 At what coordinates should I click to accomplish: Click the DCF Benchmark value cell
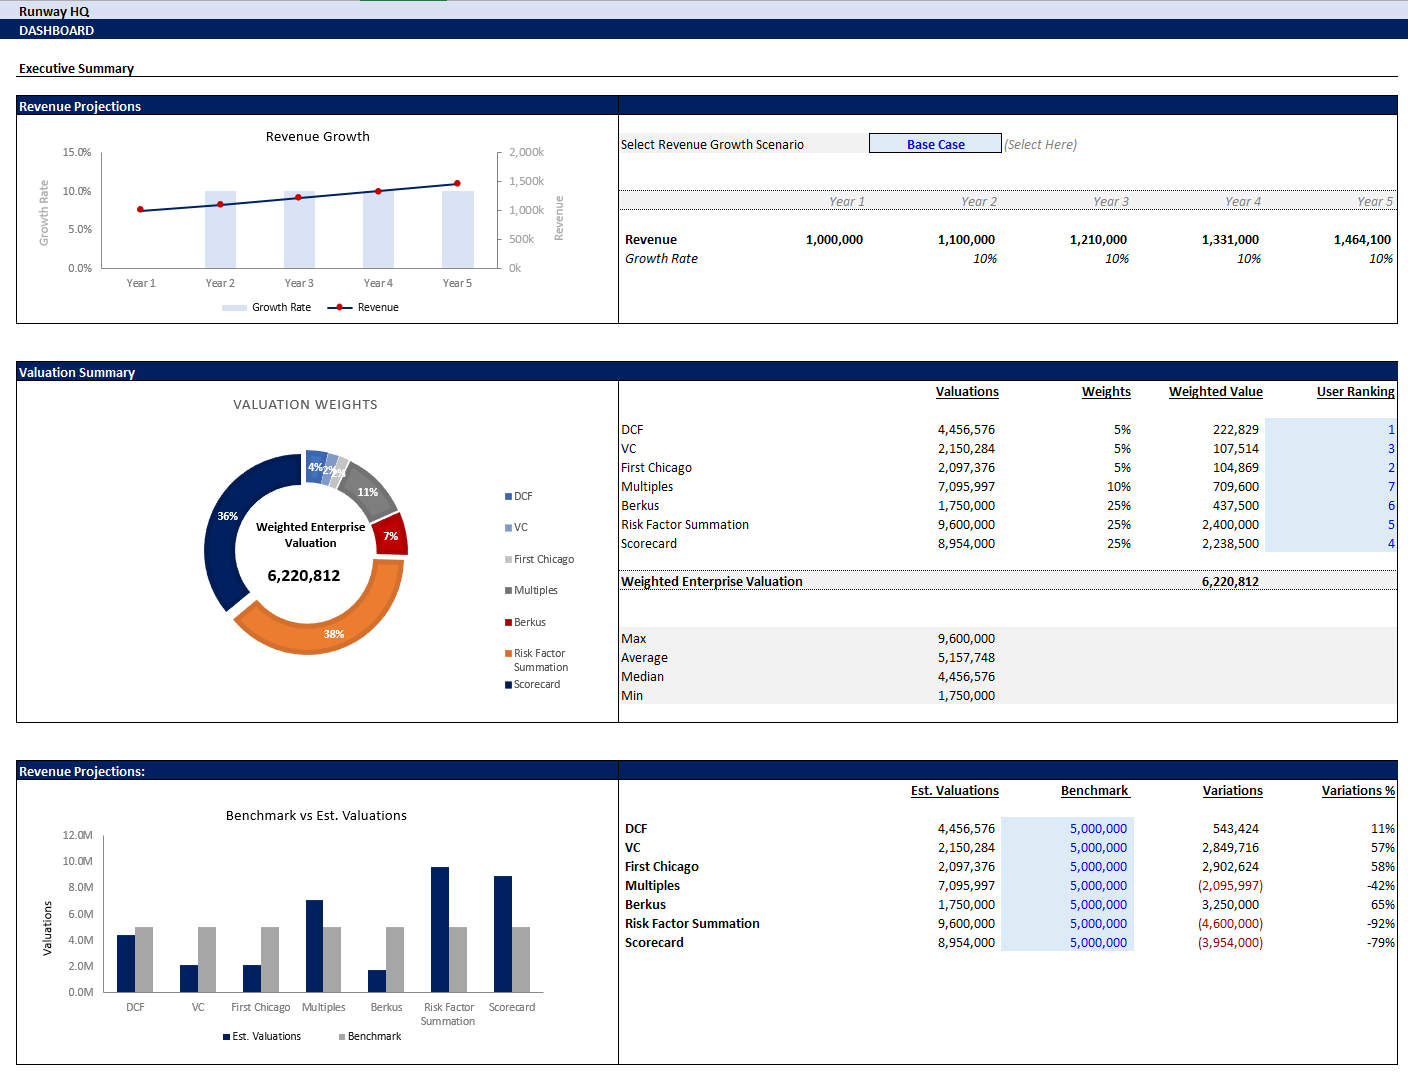tap(1067, 829)
